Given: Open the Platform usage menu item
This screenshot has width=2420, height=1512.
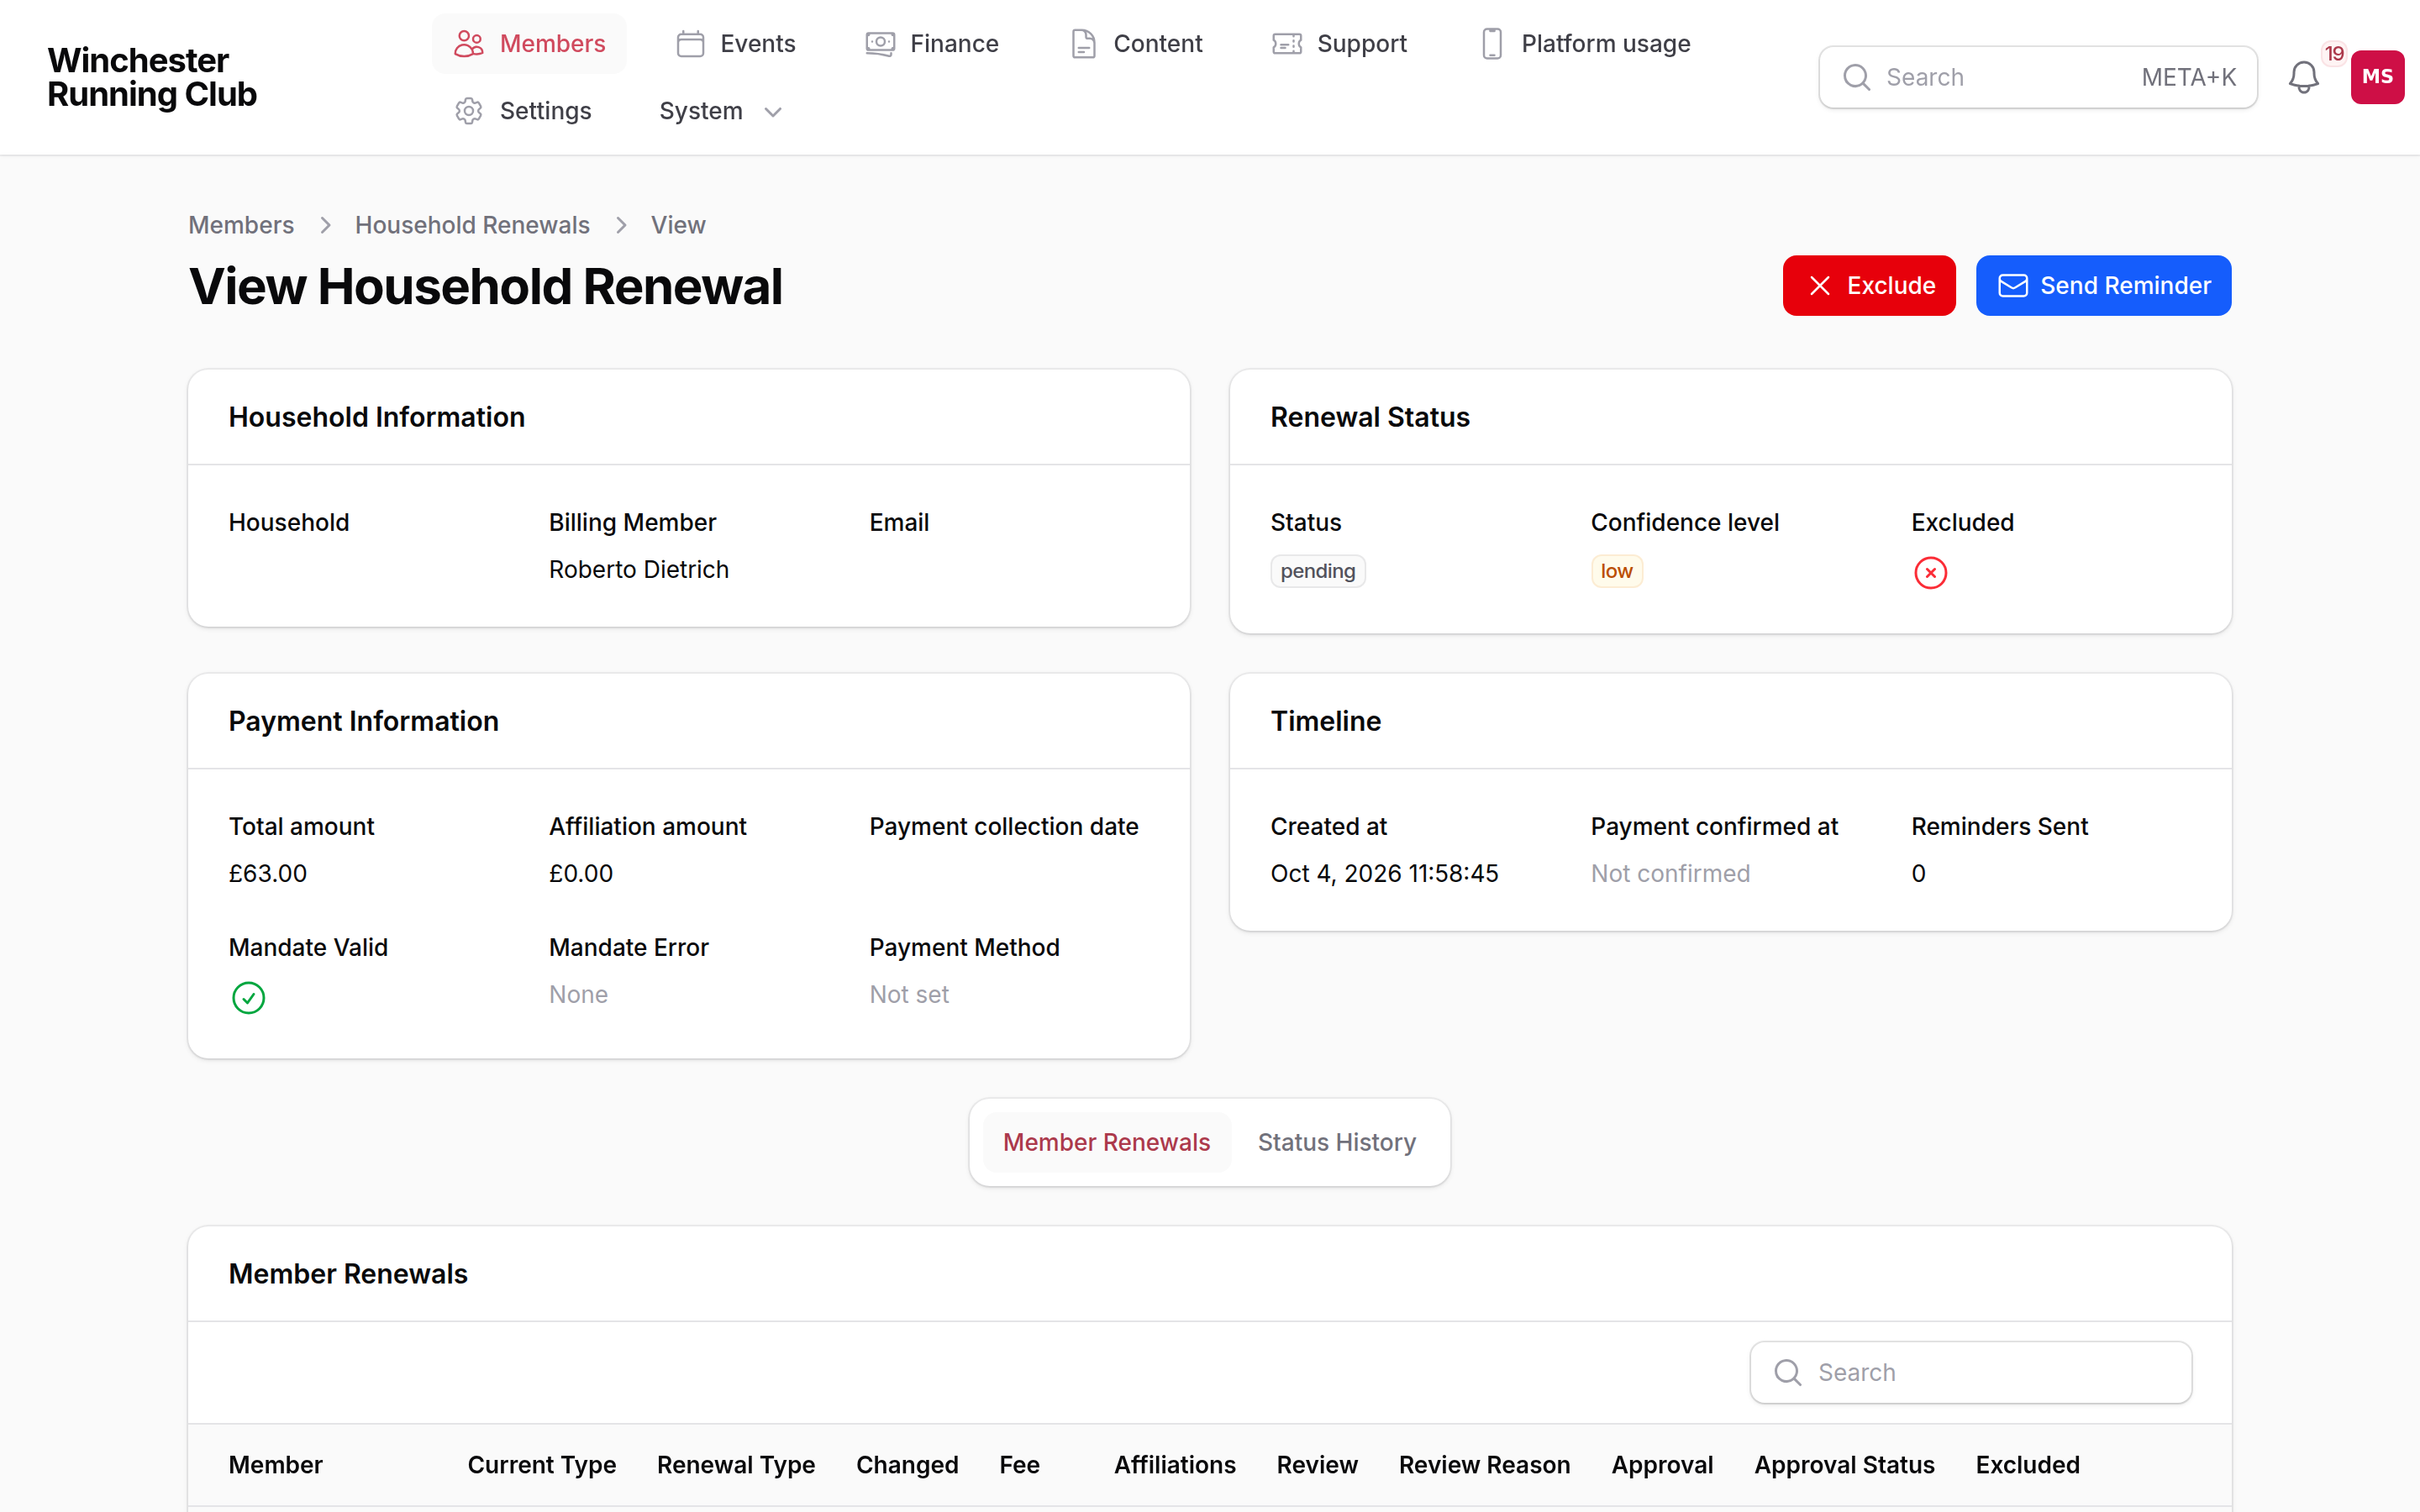Looking at the screenshot, I should click(x=1586, y=44).
